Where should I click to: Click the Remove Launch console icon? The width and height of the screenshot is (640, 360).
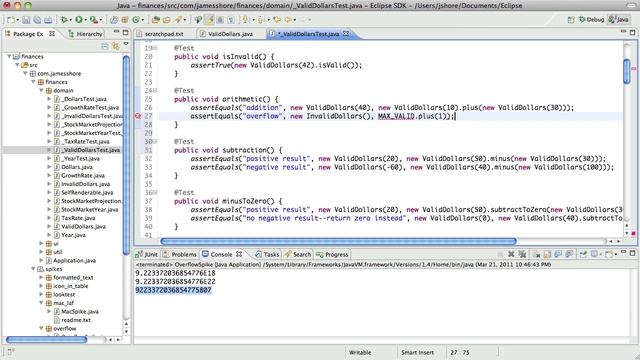[x=511, y=254]
